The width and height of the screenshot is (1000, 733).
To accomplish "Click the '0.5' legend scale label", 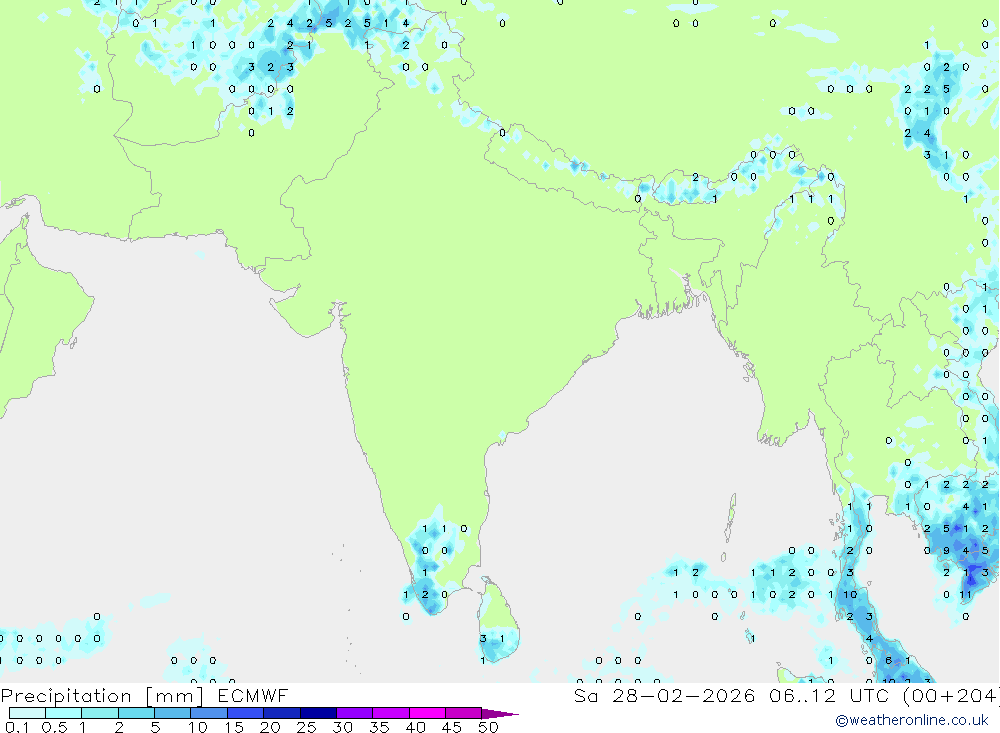I will [x=54, y=727].
